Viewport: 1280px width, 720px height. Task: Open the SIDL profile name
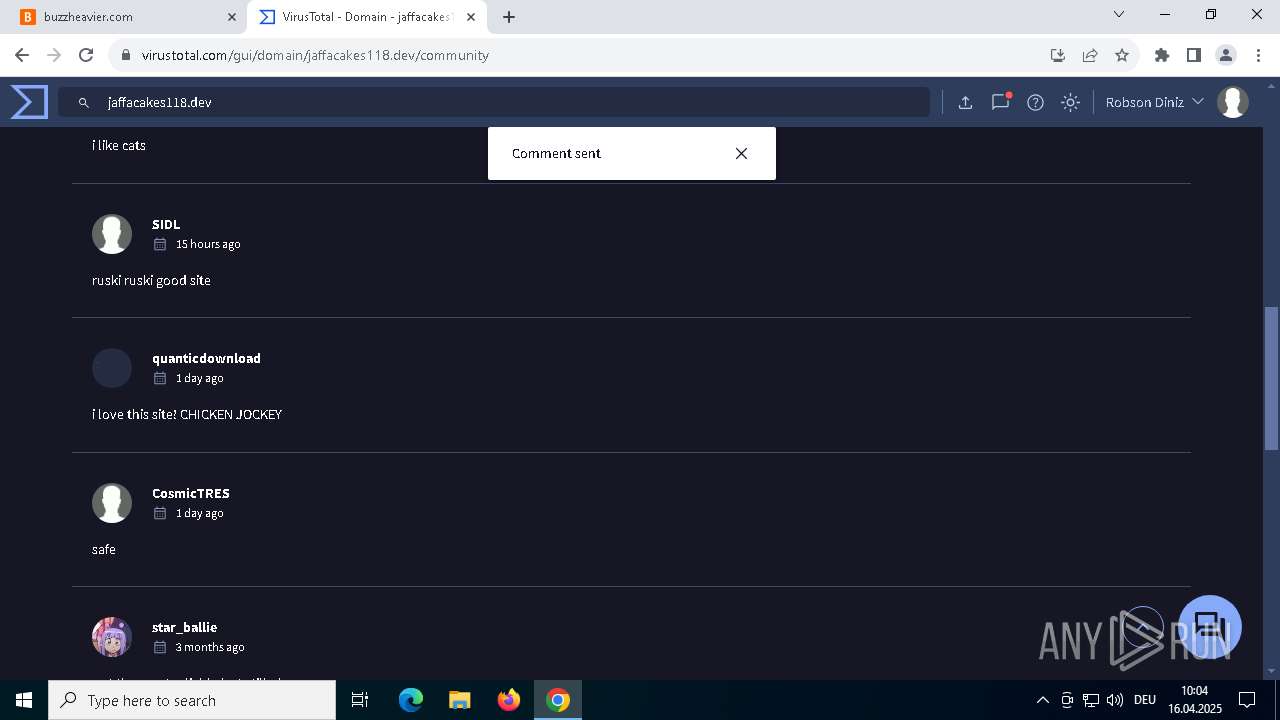(x=166, y=224)
